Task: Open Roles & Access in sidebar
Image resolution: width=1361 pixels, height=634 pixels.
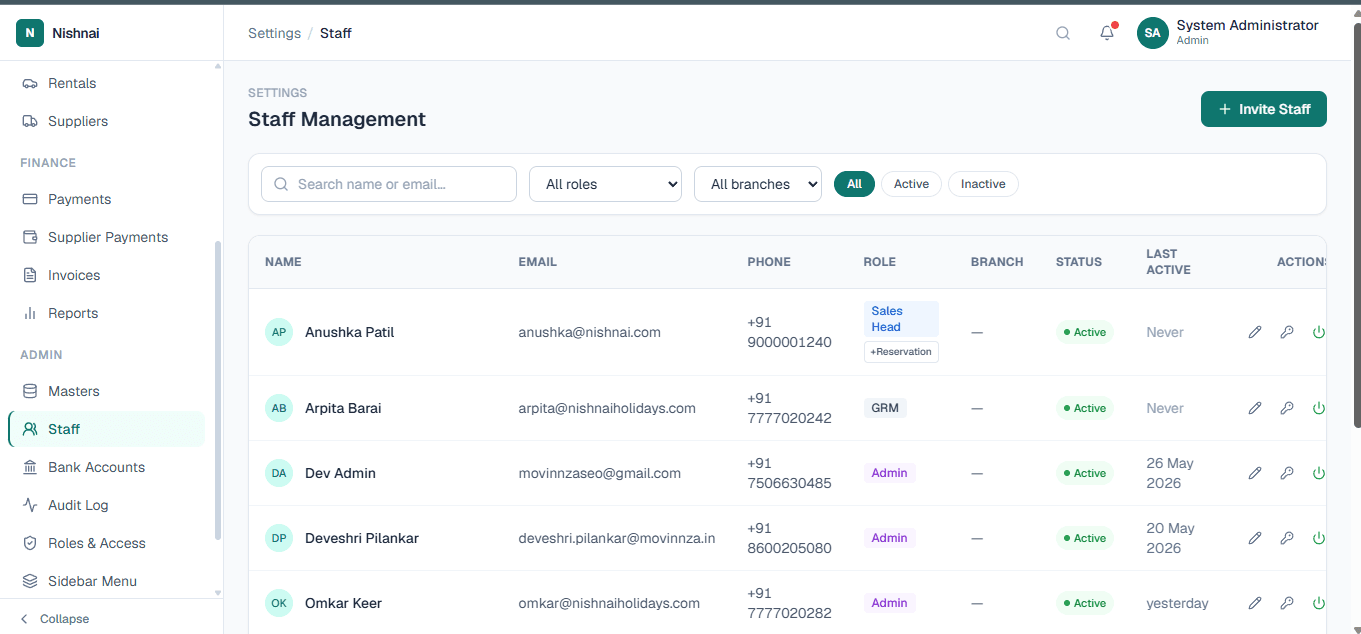Action: (106, 543)
